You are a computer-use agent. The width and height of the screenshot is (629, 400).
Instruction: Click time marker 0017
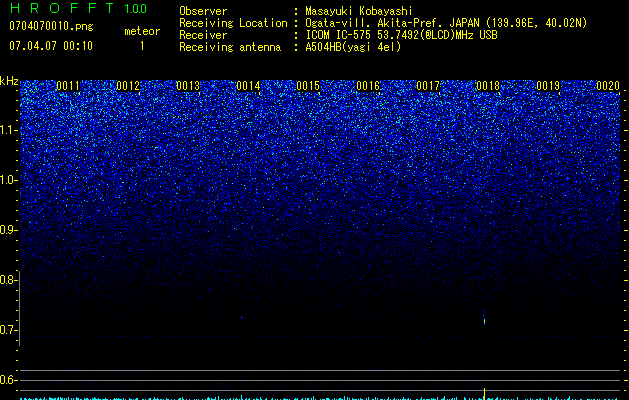428,86
